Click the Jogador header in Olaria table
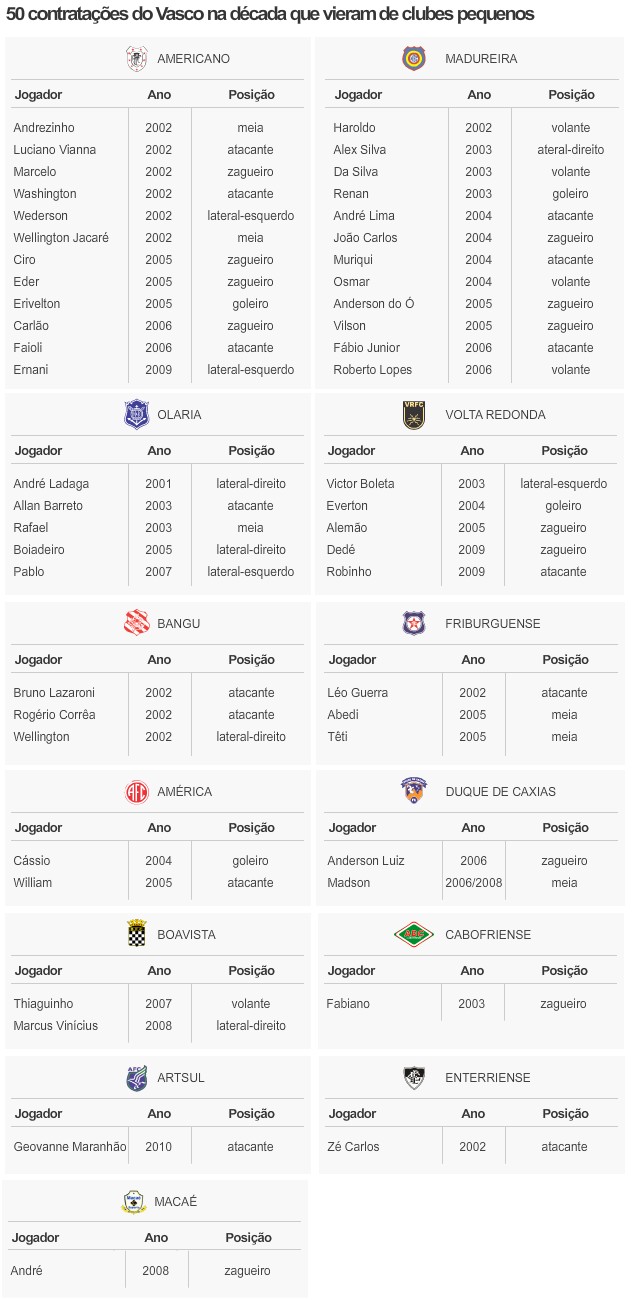The width and height of the screenshot is (634, 1300). click(x=38, y=451)
